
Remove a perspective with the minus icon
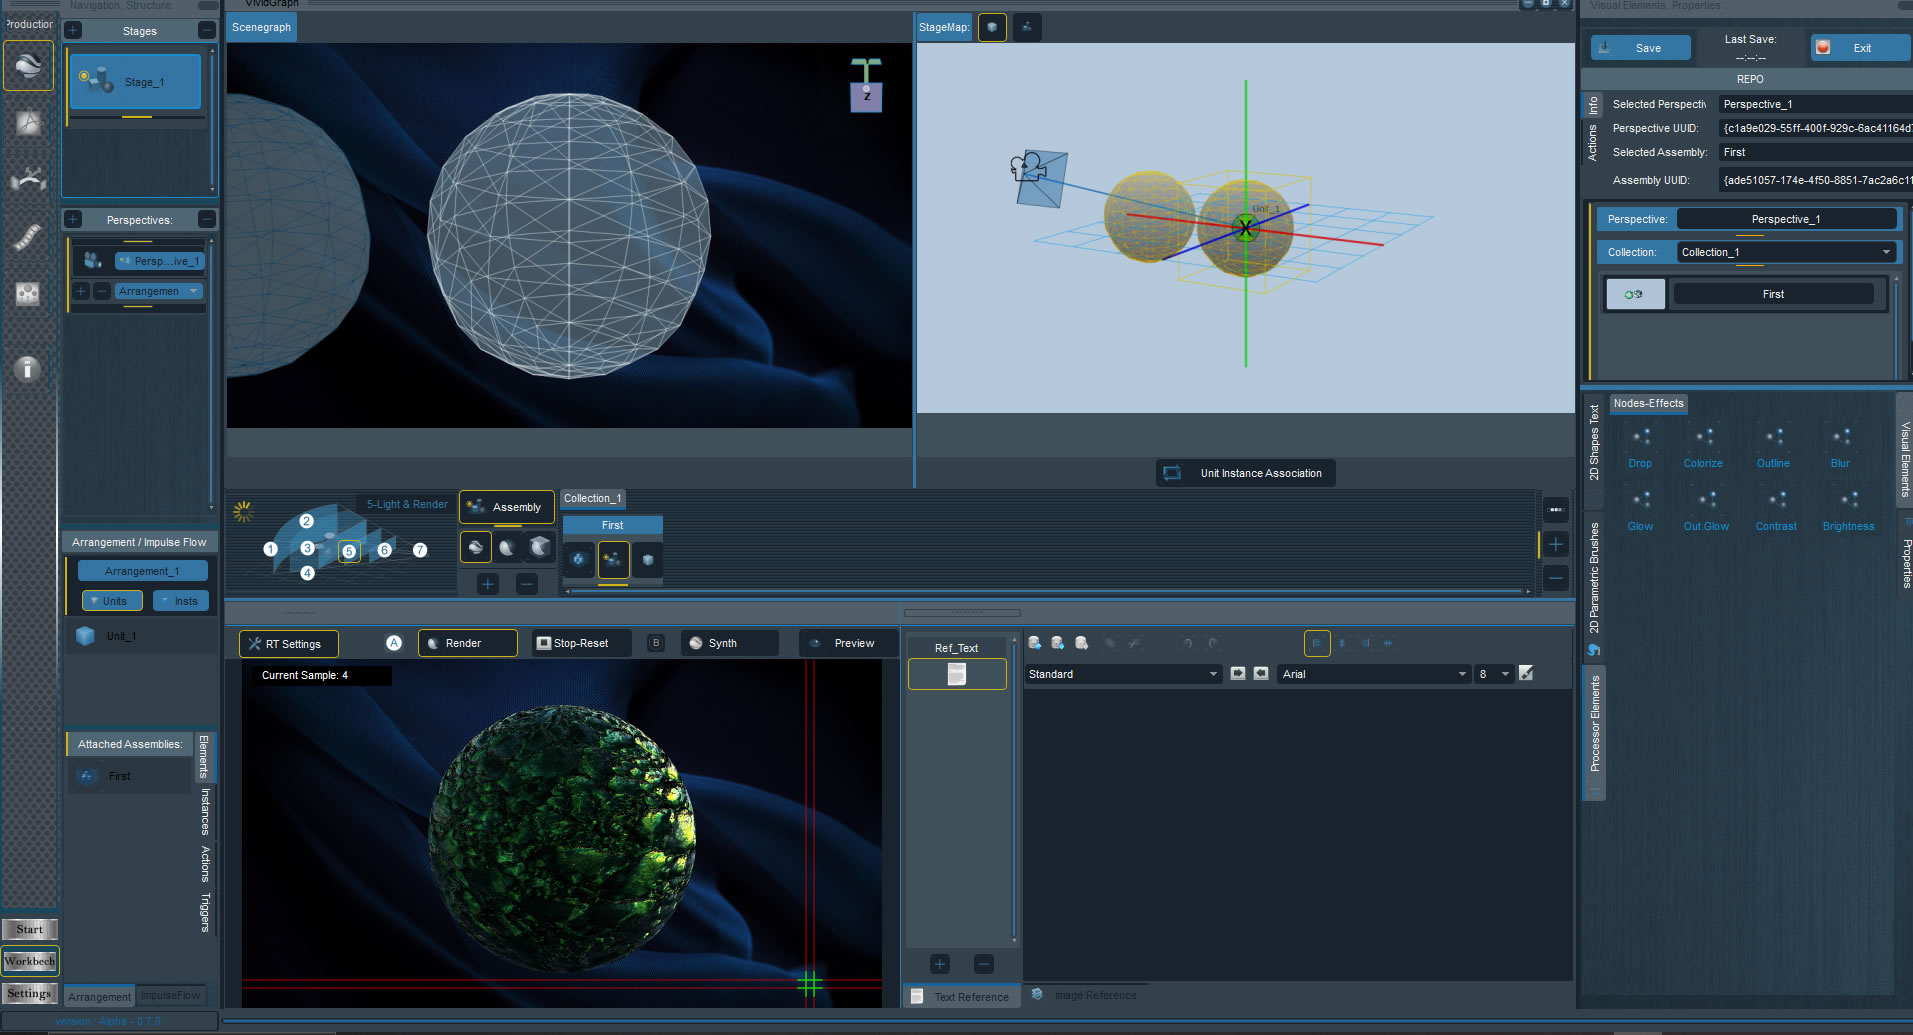[x=206, y=219]
